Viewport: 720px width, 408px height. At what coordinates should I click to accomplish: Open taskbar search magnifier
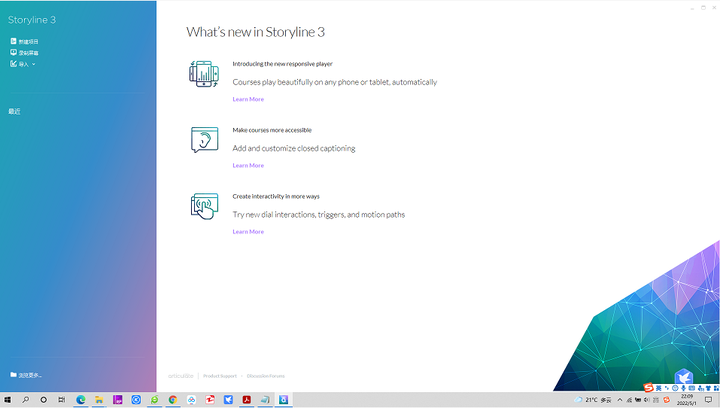pyautogui.click(x=25, y=400)
